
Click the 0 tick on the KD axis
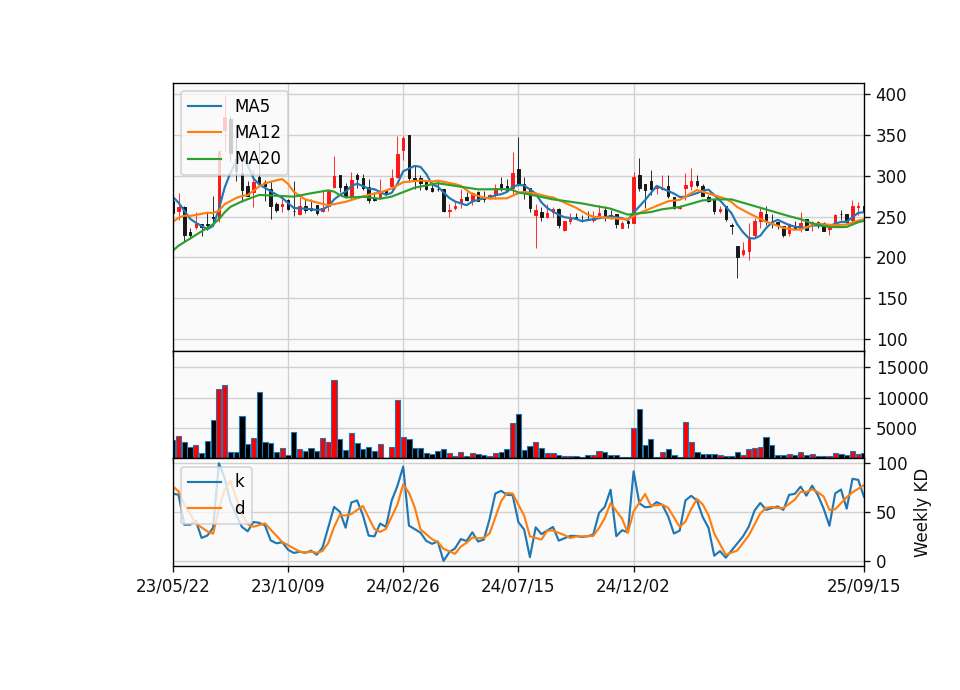point(881,561)
